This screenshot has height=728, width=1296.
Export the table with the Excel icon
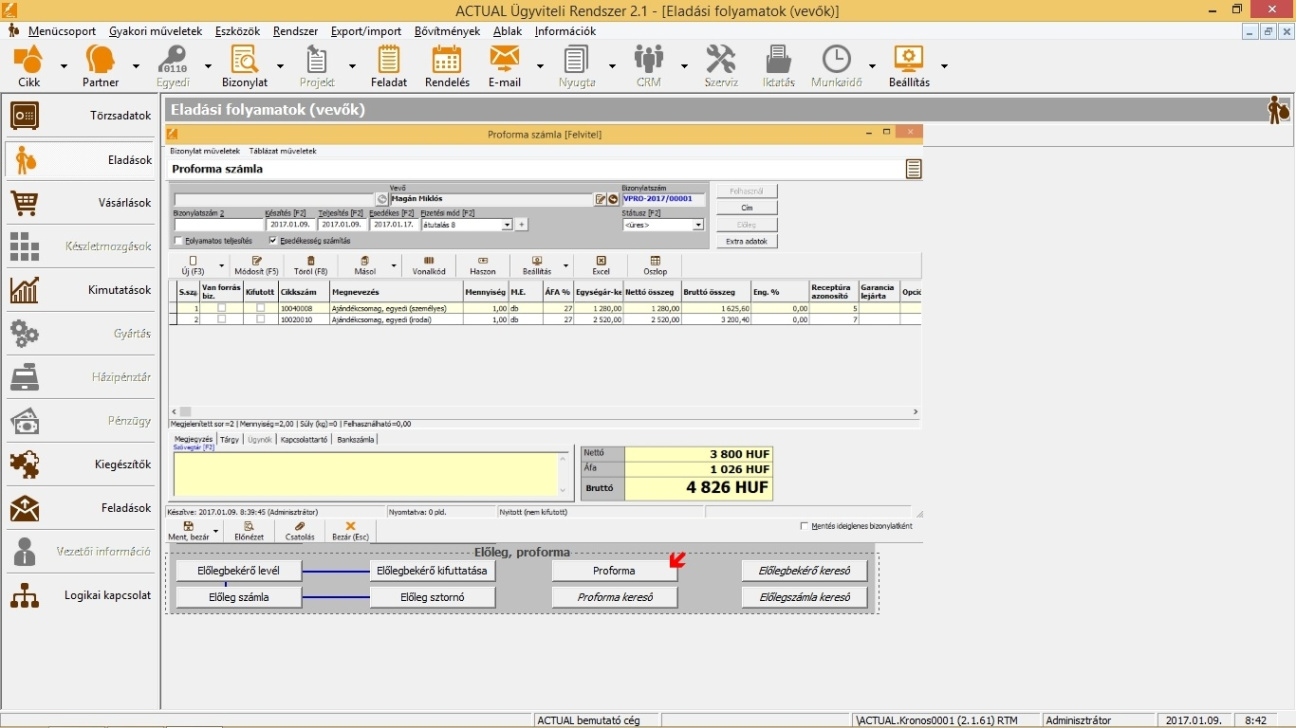tap(600, 265)
